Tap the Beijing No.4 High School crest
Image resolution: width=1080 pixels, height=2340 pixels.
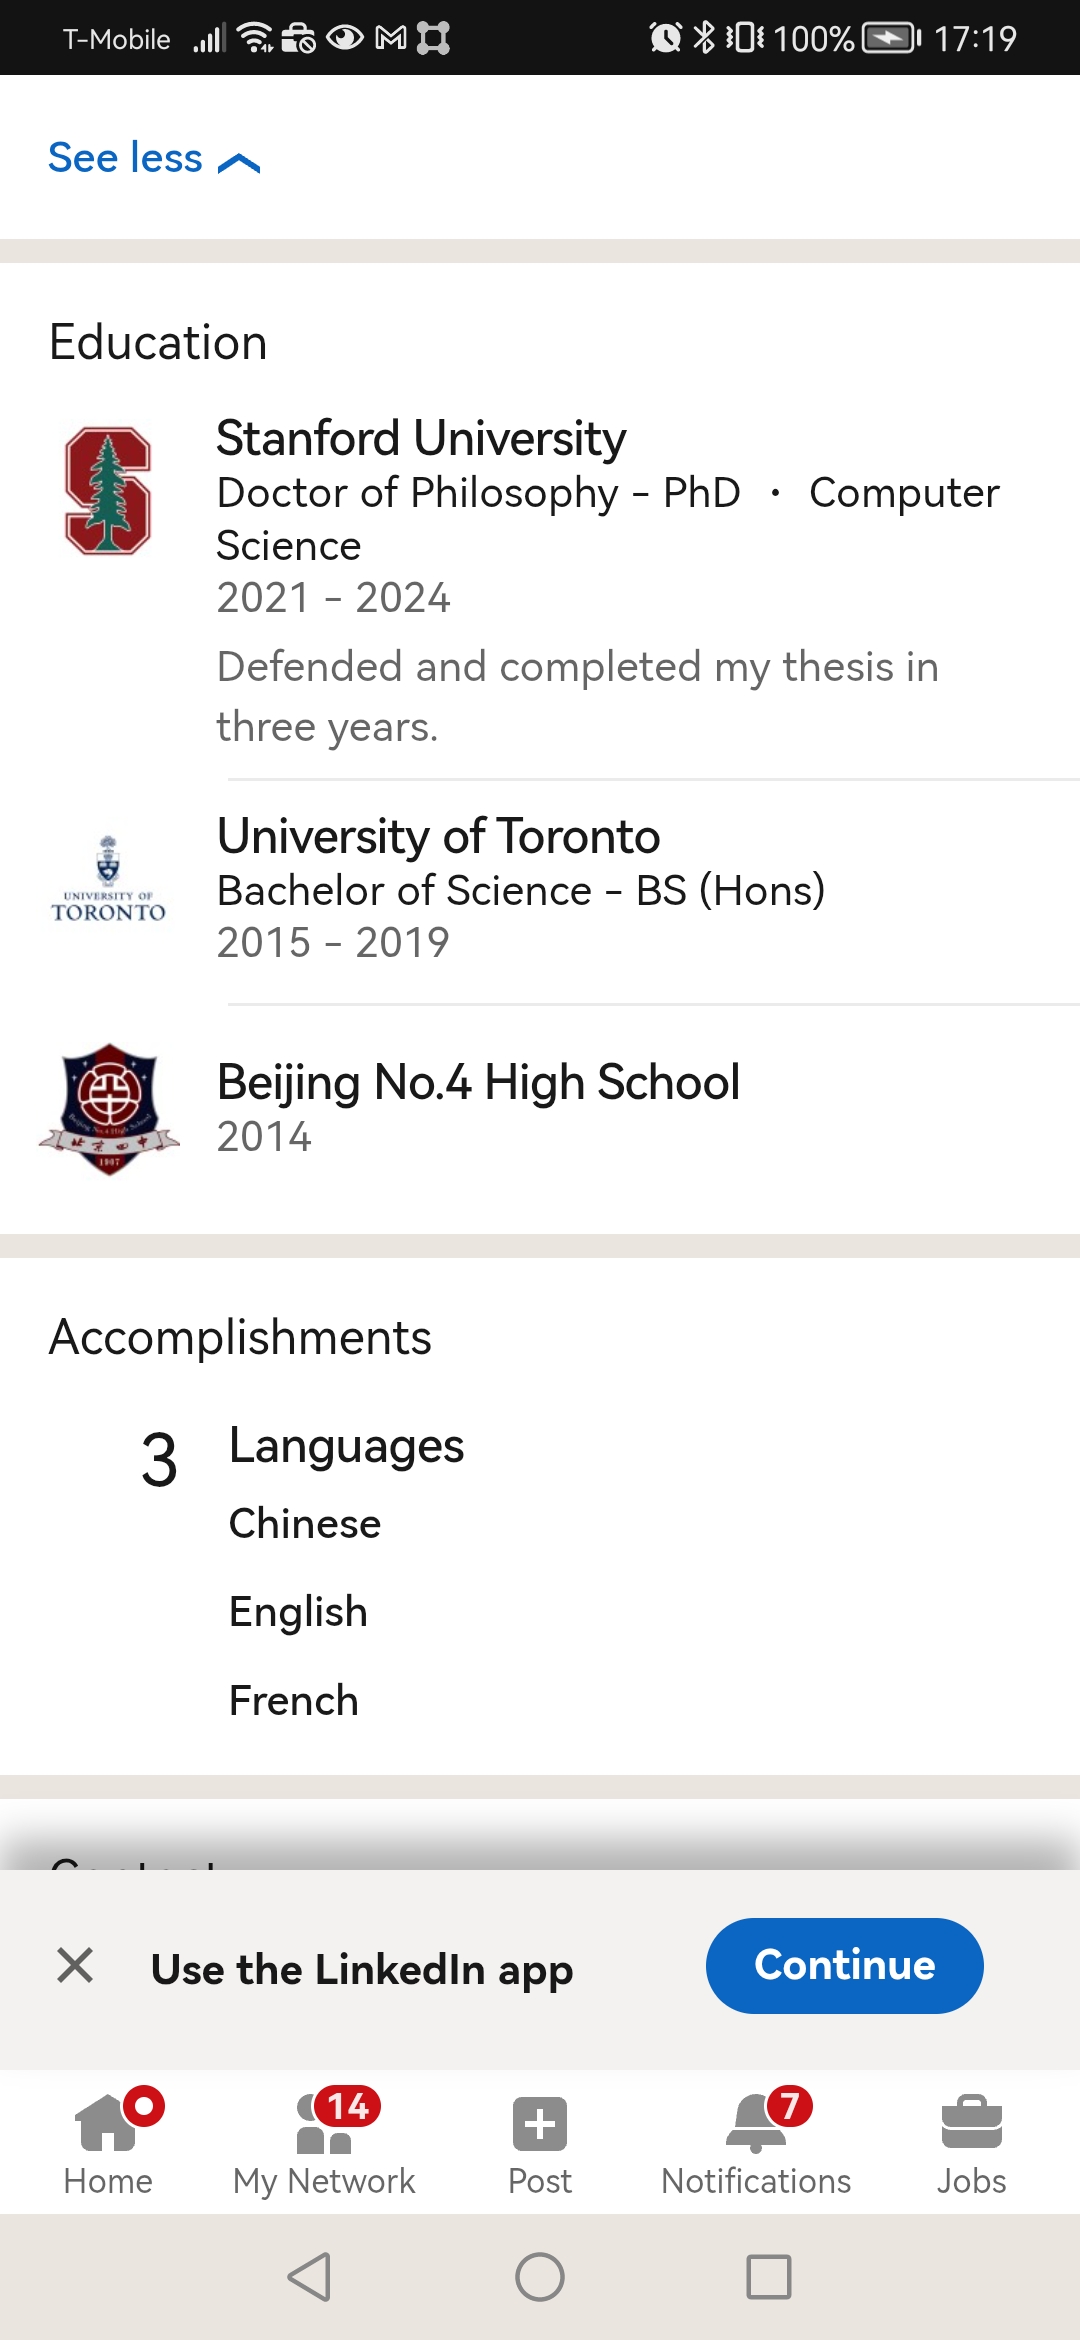point(109,1109)
